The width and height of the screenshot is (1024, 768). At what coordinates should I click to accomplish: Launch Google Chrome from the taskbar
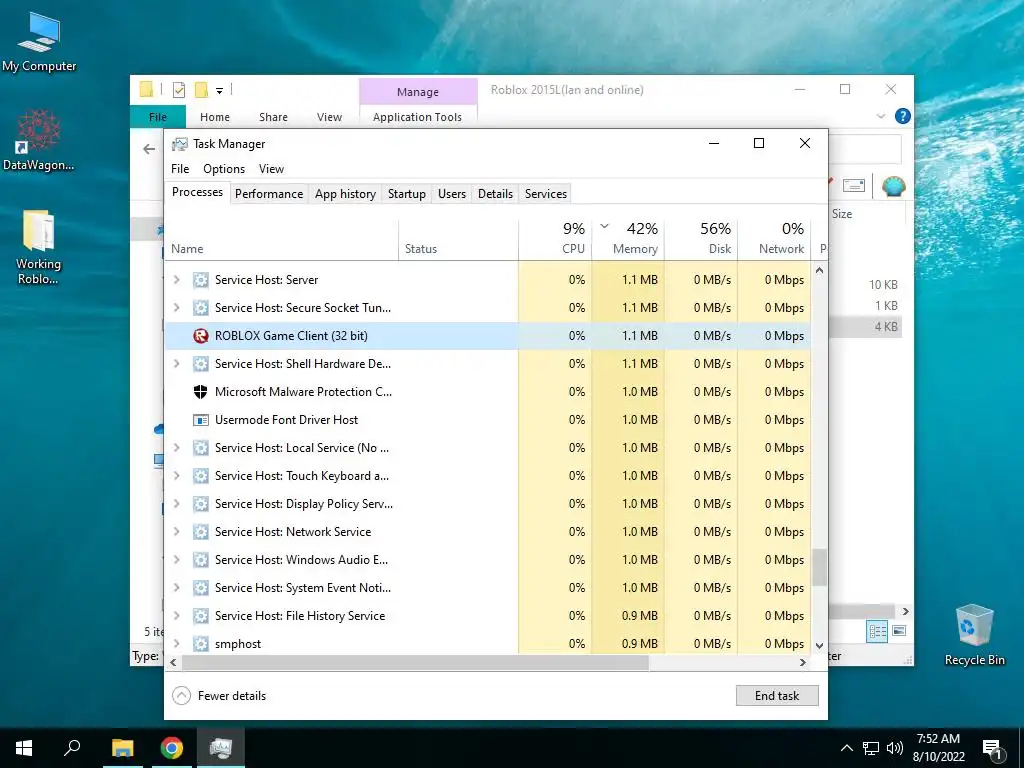(172, 748)
